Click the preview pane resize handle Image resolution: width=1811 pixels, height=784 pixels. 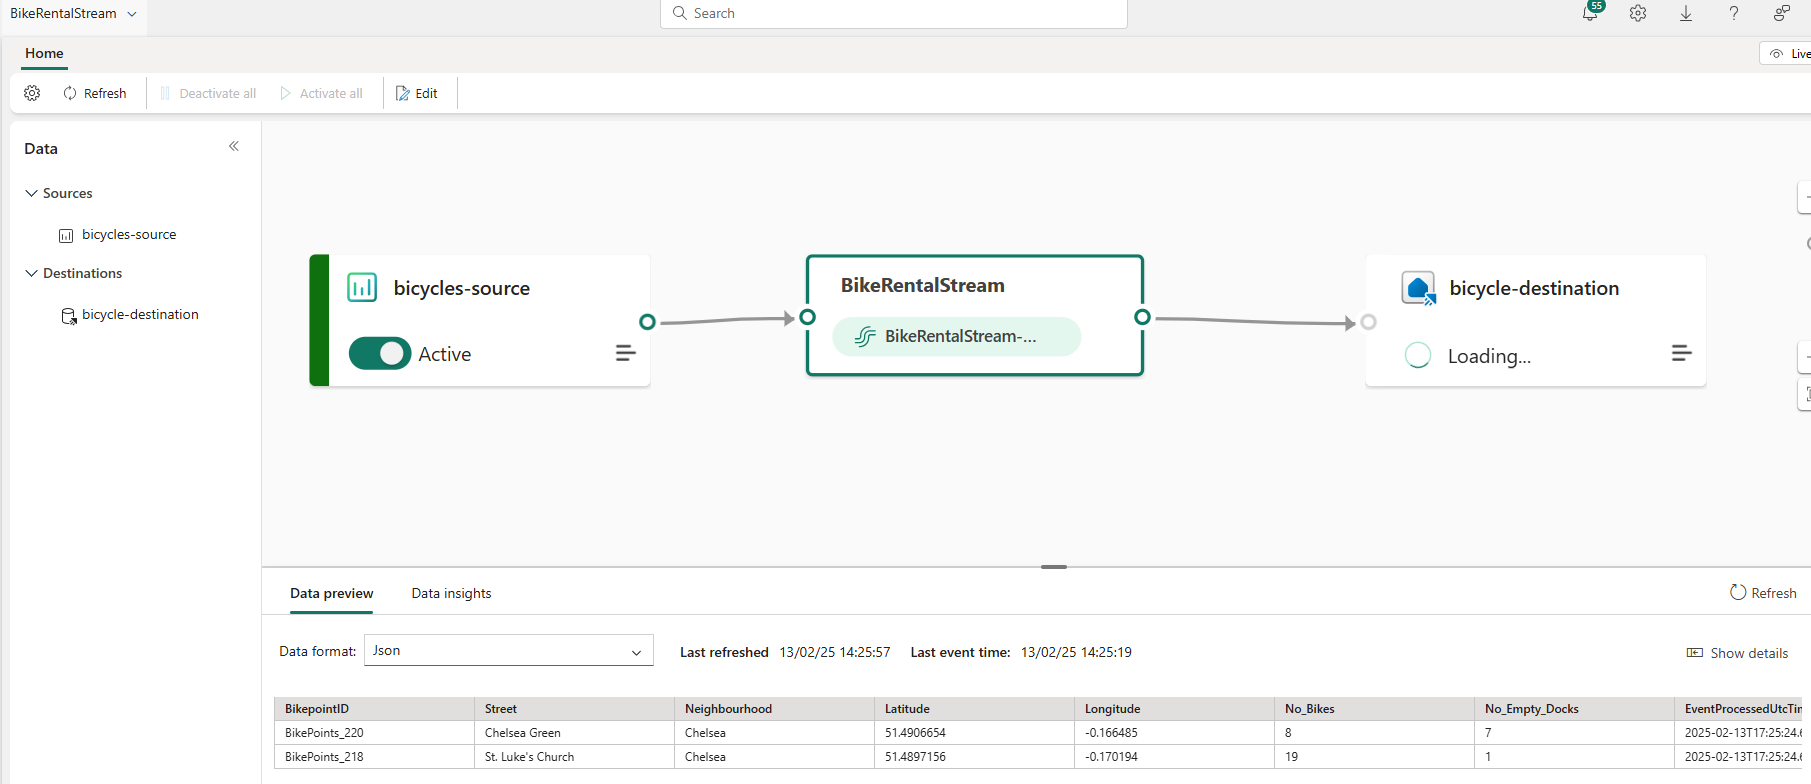click(x=1054, y=567)
